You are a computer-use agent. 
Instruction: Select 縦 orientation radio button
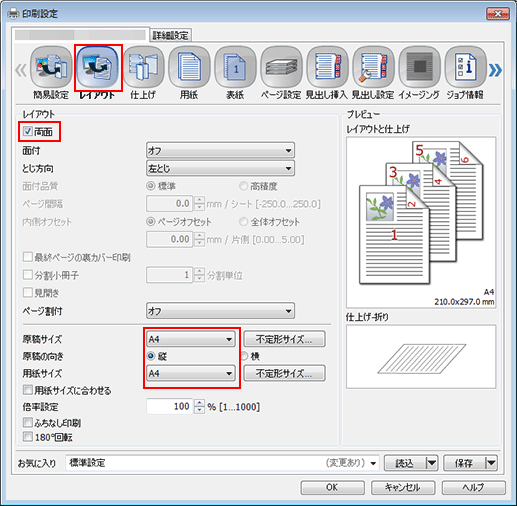coord(151,356)
